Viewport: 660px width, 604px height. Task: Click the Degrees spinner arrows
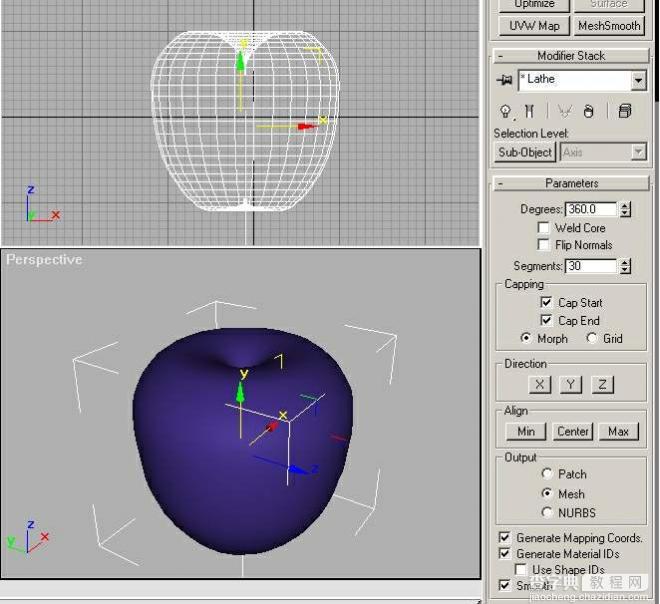coord(625,209)
